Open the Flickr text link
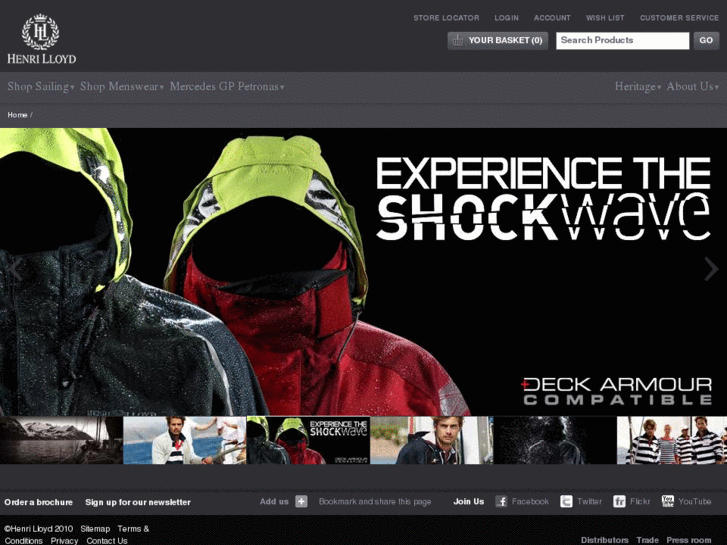This screenshot has width=727, height=545. 640,501
